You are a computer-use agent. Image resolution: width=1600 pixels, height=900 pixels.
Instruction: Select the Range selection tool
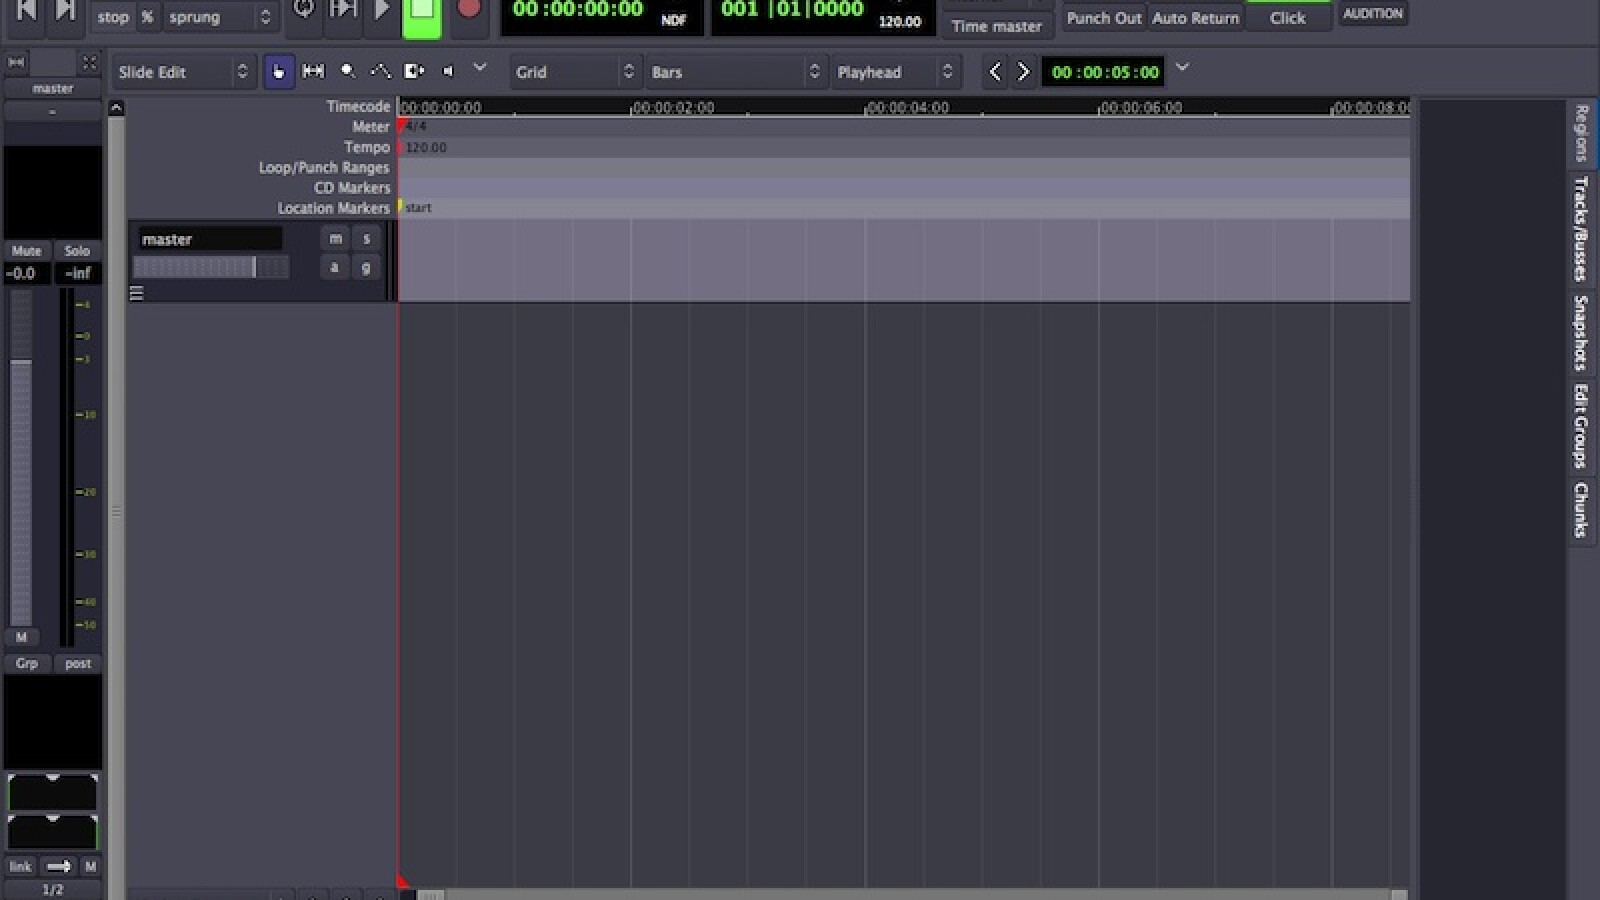[x=313, y=72]
